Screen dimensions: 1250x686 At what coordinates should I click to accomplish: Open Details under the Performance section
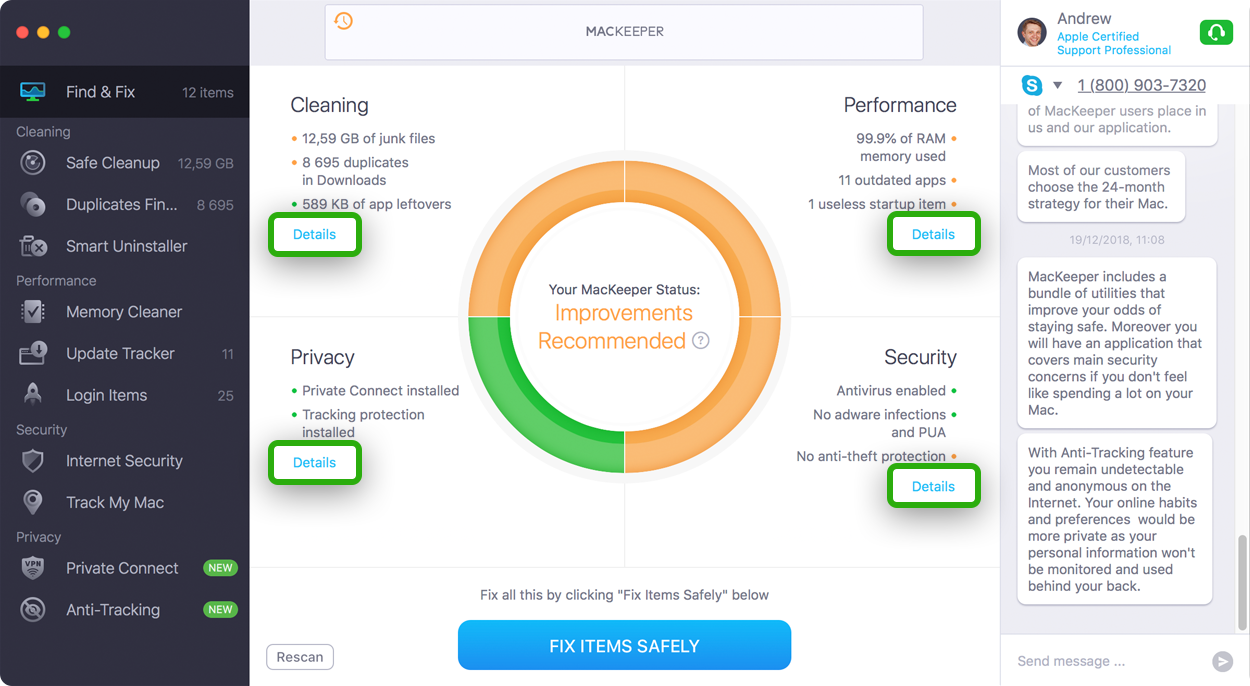pos(933,234)
